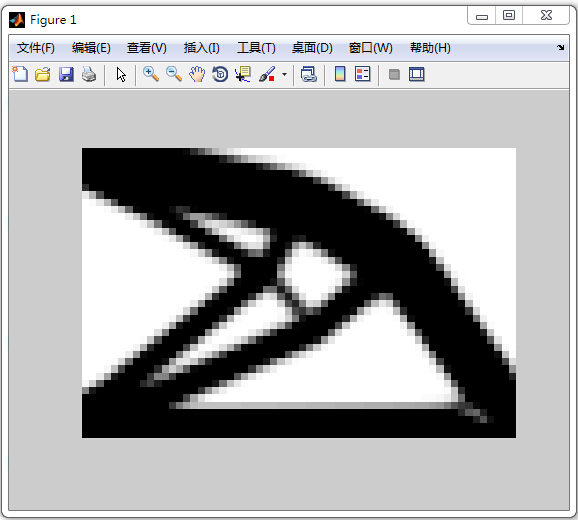
Task: Open the 查看(V) menu
Action: click(147, 48)
